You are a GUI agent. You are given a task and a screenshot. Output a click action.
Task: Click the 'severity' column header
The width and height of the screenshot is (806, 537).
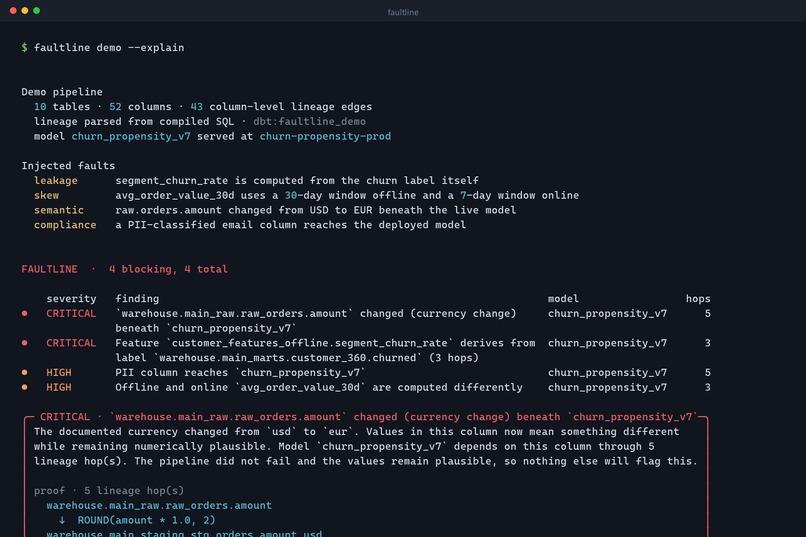pyautogui.click(x=71, y=299)
